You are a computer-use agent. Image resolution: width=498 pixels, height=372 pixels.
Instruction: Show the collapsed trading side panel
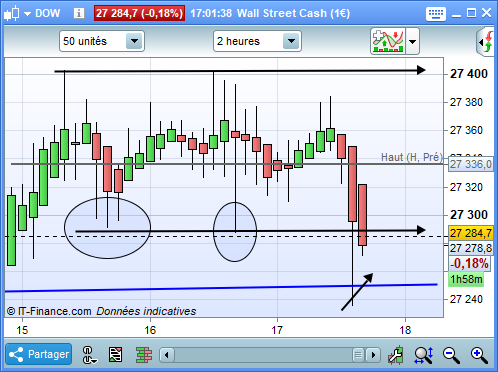pyautogui.click(x=486, y=42)
